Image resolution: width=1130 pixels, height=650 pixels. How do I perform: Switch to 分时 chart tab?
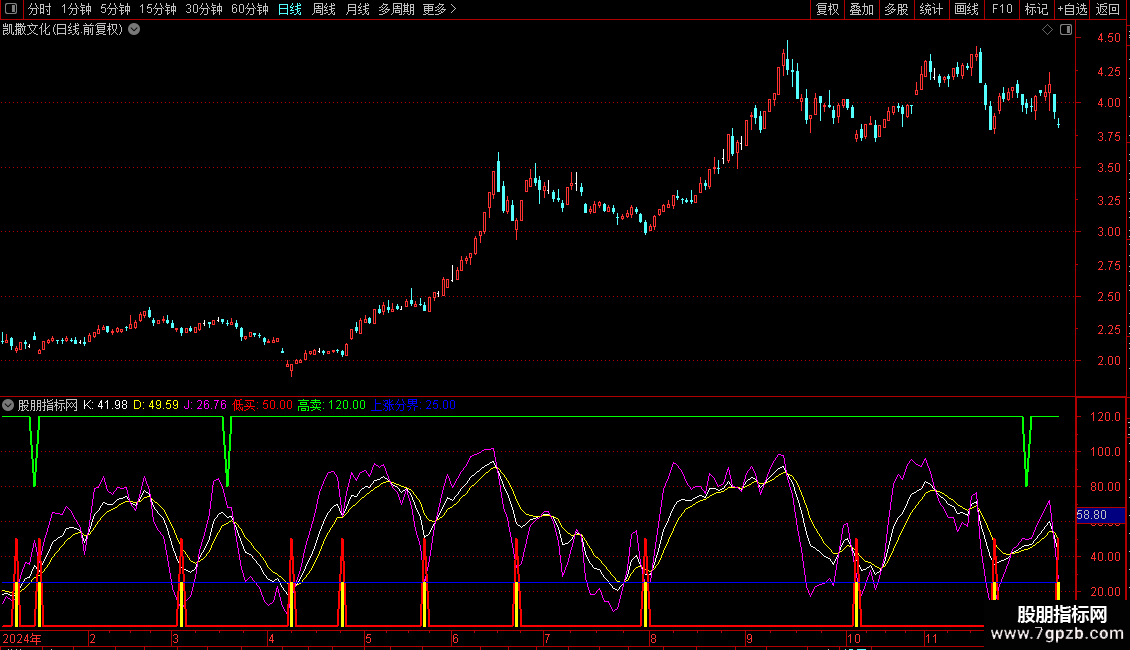(x=40, y=9)
